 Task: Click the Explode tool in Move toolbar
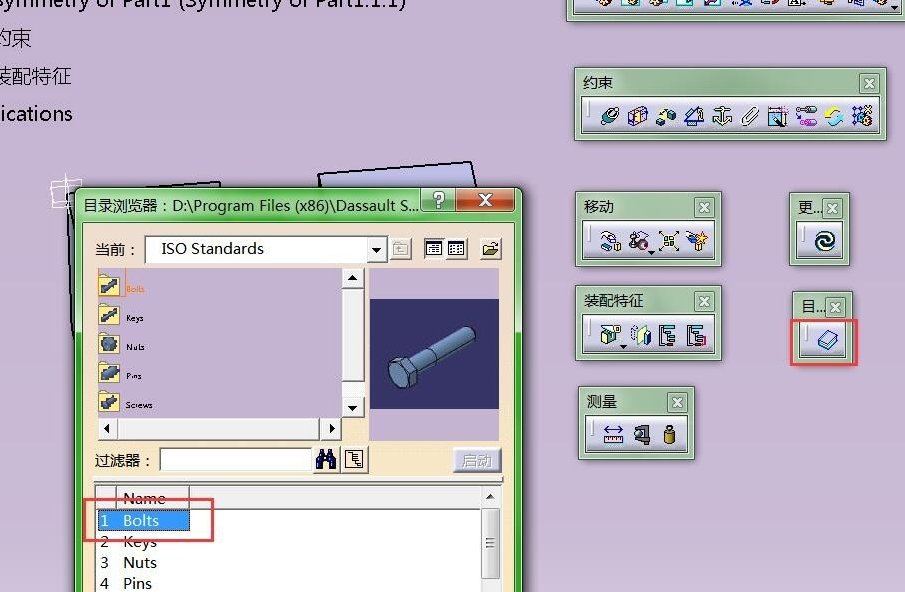point(669,241)
